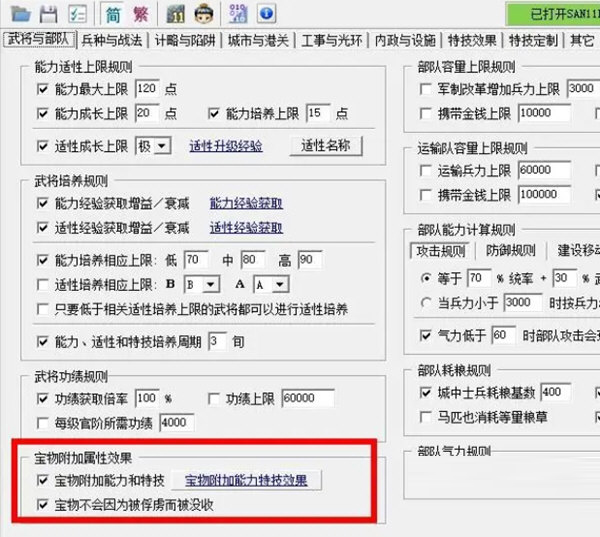The width and height of the screenshot is (600, 537).
Task: Edit 每级官阶所需功绩 field 4000
Action: point(177,423)
